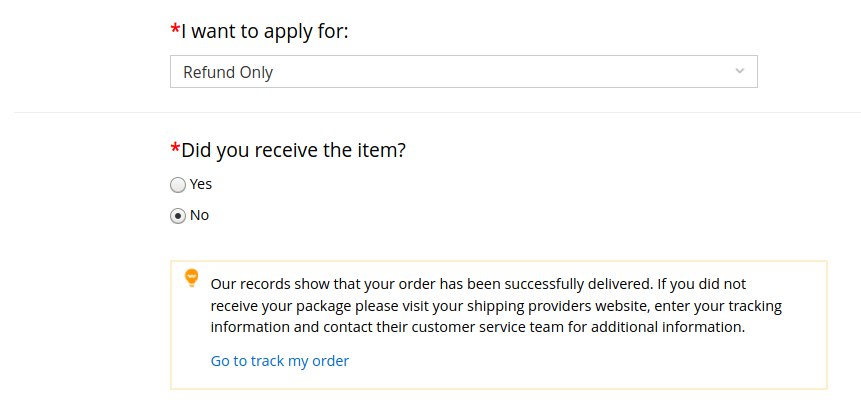The image size is (861, 408).
Task: Click the 'No' option label text
Action: point(199,215)
